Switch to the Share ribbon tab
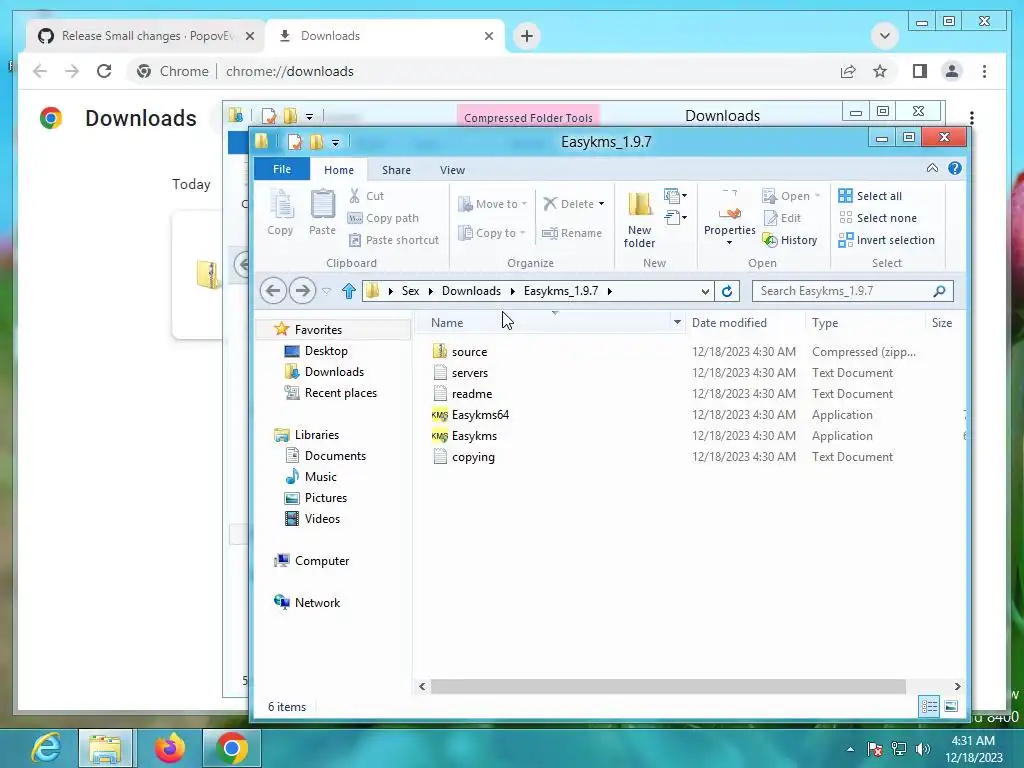This screenshot has width=1024, height=768. pos(396,170)
